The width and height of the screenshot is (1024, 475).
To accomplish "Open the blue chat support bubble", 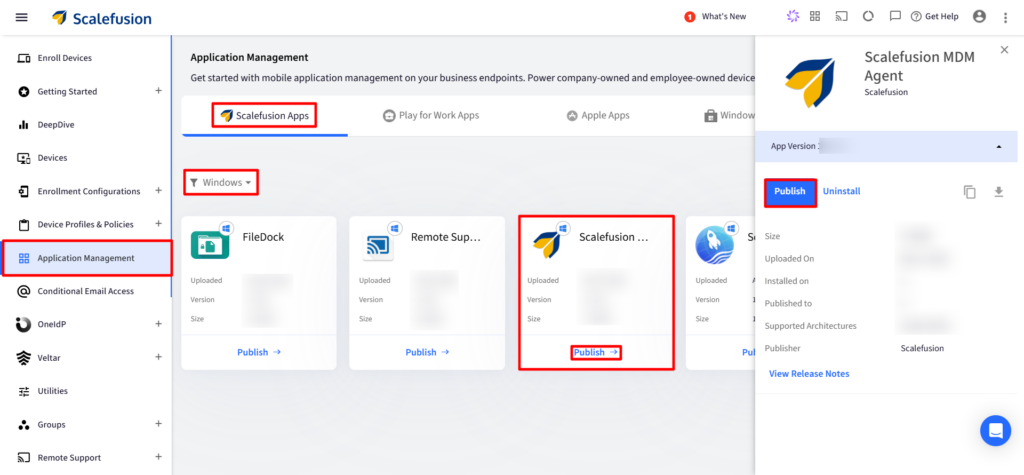I will coord(995,431).
